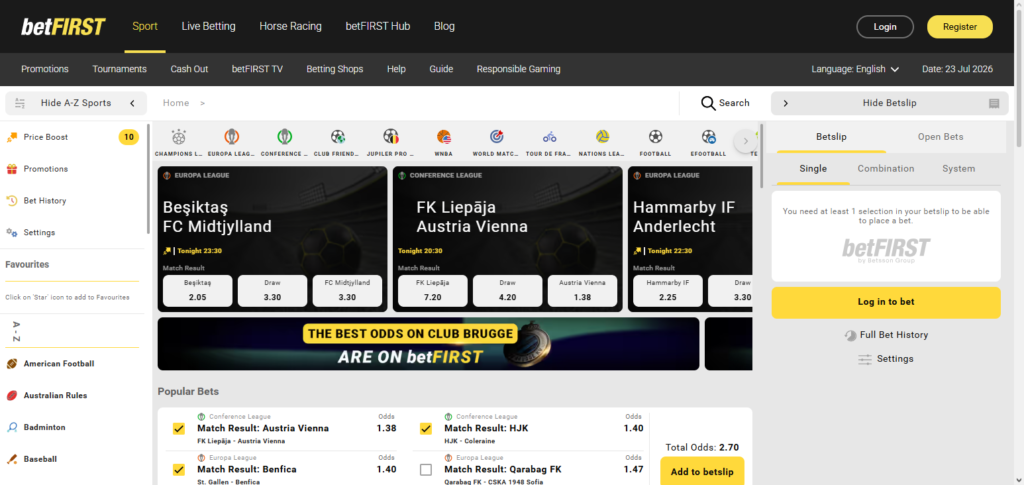1024x485 pixels.
Task: Uncheck Match Result: HJK popular bet
Action: tap(426, 429)
